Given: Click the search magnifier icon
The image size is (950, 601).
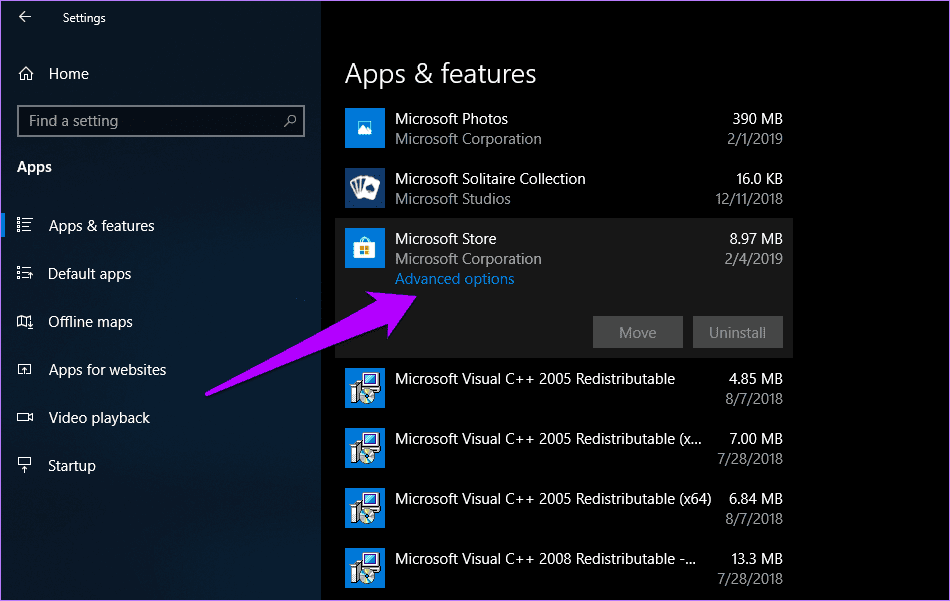Looking at the screenshot, I should [x=290, y=121].
